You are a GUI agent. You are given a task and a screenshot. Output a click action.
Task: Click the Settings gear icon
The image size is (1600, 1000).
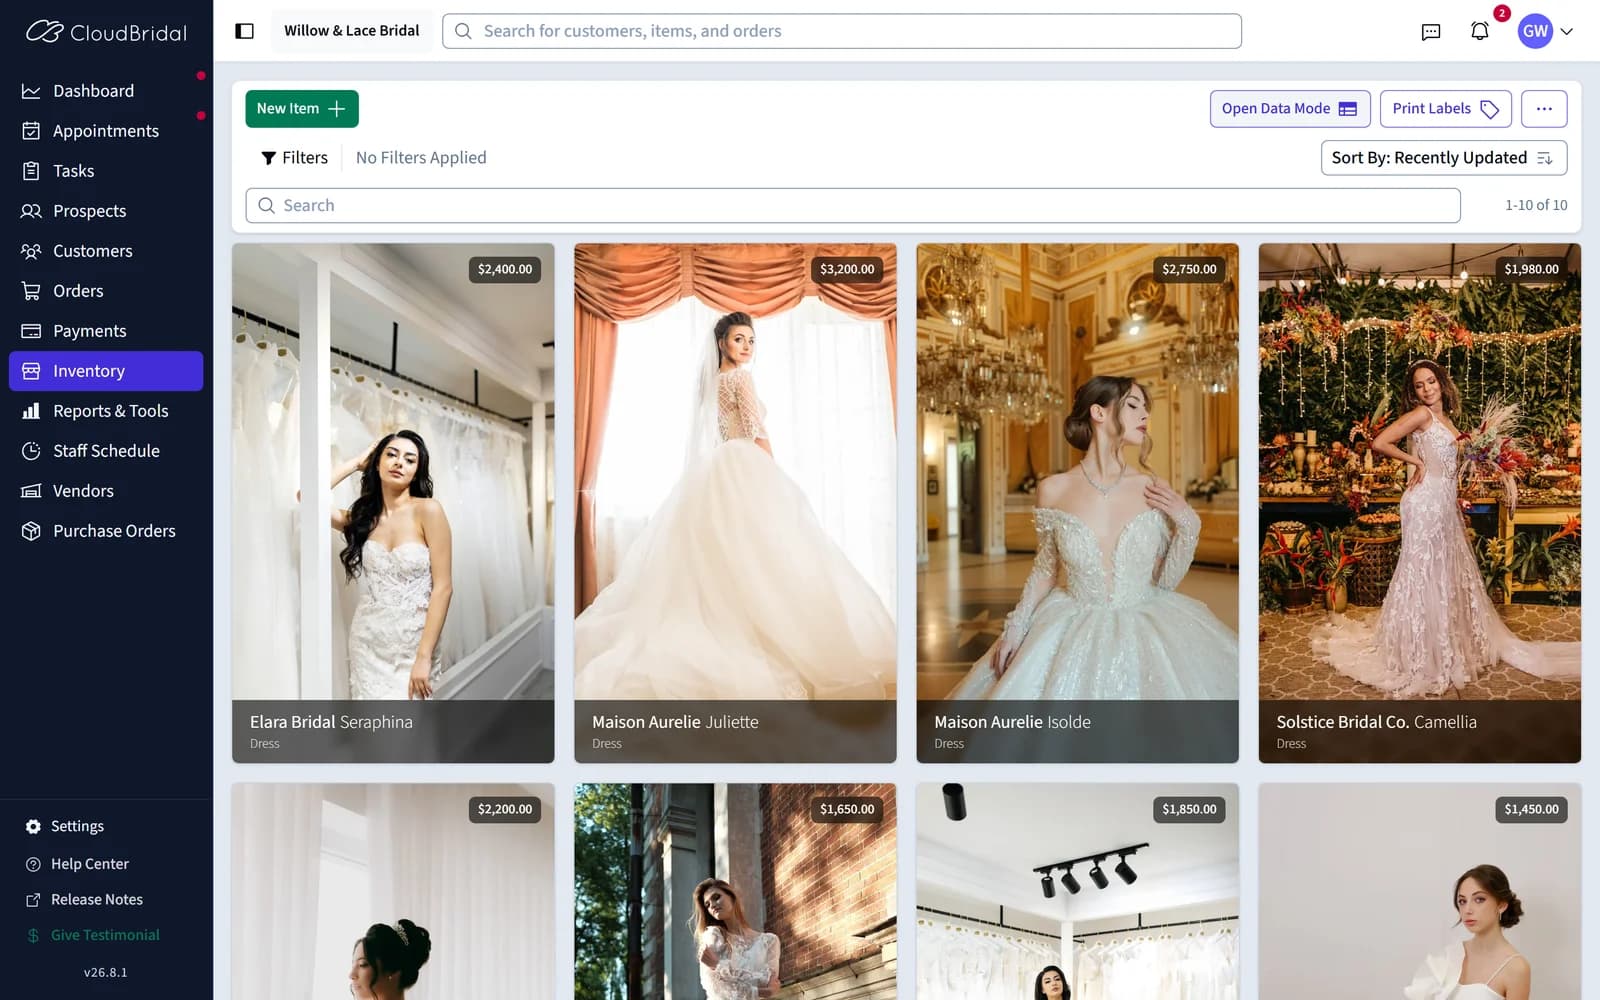pyautogui.click(x=33, y=827)
